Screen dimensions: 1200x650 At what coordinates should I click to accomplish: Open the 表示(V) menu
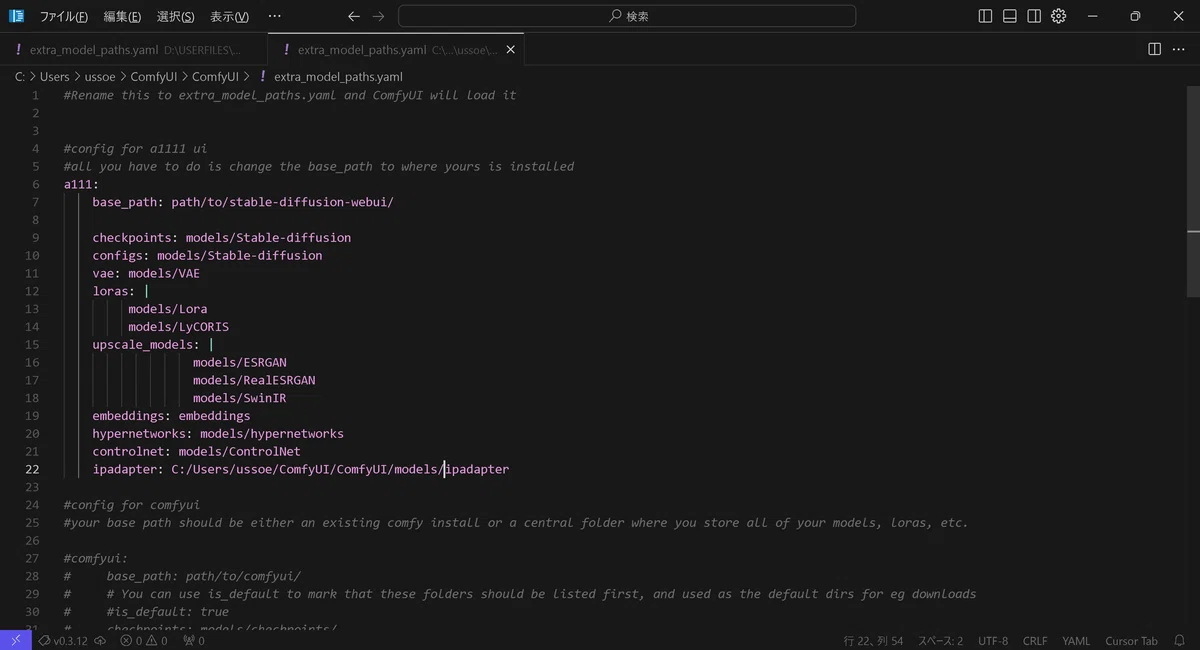pyautogui.click(x=230, y=16)
